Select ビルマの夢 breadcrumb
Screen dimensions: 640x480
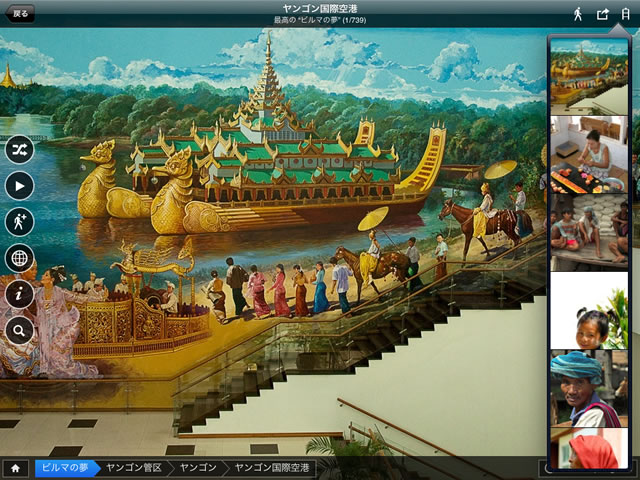coord(66,468)
